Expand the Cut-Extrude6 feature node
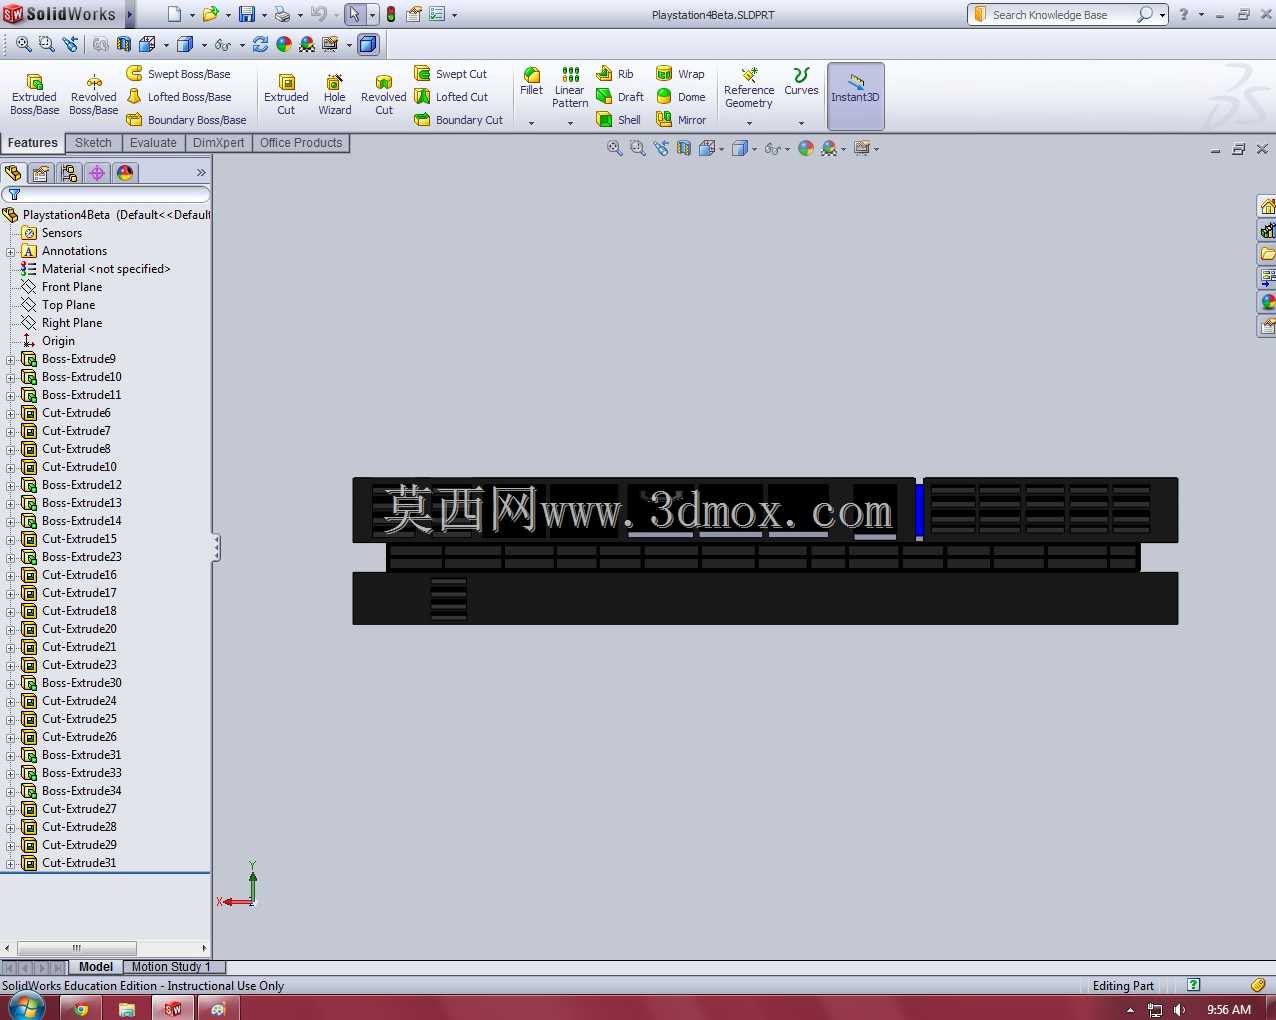The height and width of the screenshot is (1020, 1276). [x=11, y=413]
